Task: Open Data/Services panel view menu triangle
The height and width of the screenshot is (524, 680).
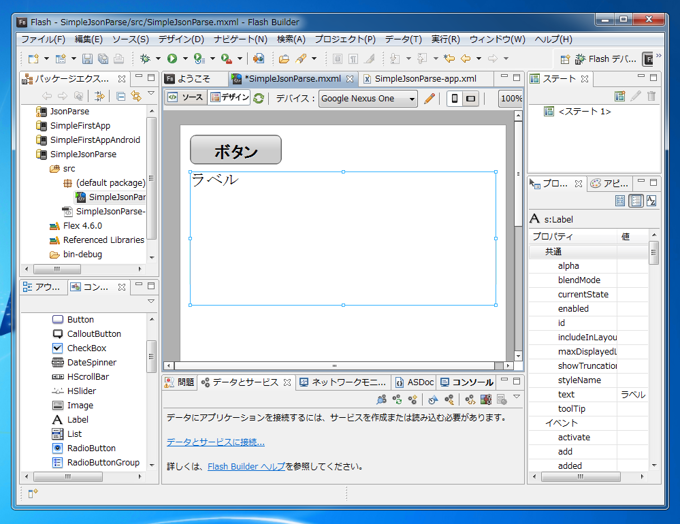Action: (x=517, y=396)
